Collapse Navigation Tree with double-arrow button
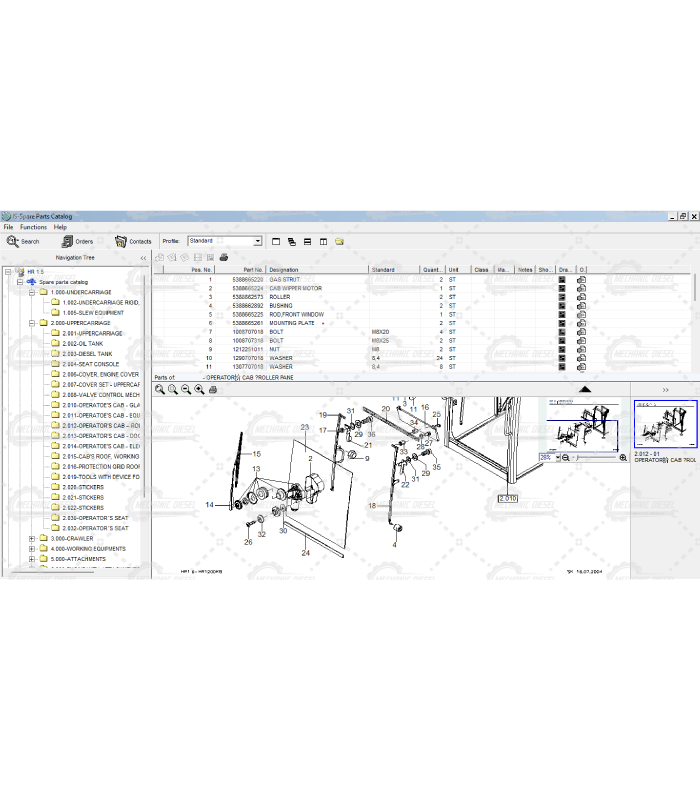The height and width of the screenshot is (800, 700). (x=143, y=258)
